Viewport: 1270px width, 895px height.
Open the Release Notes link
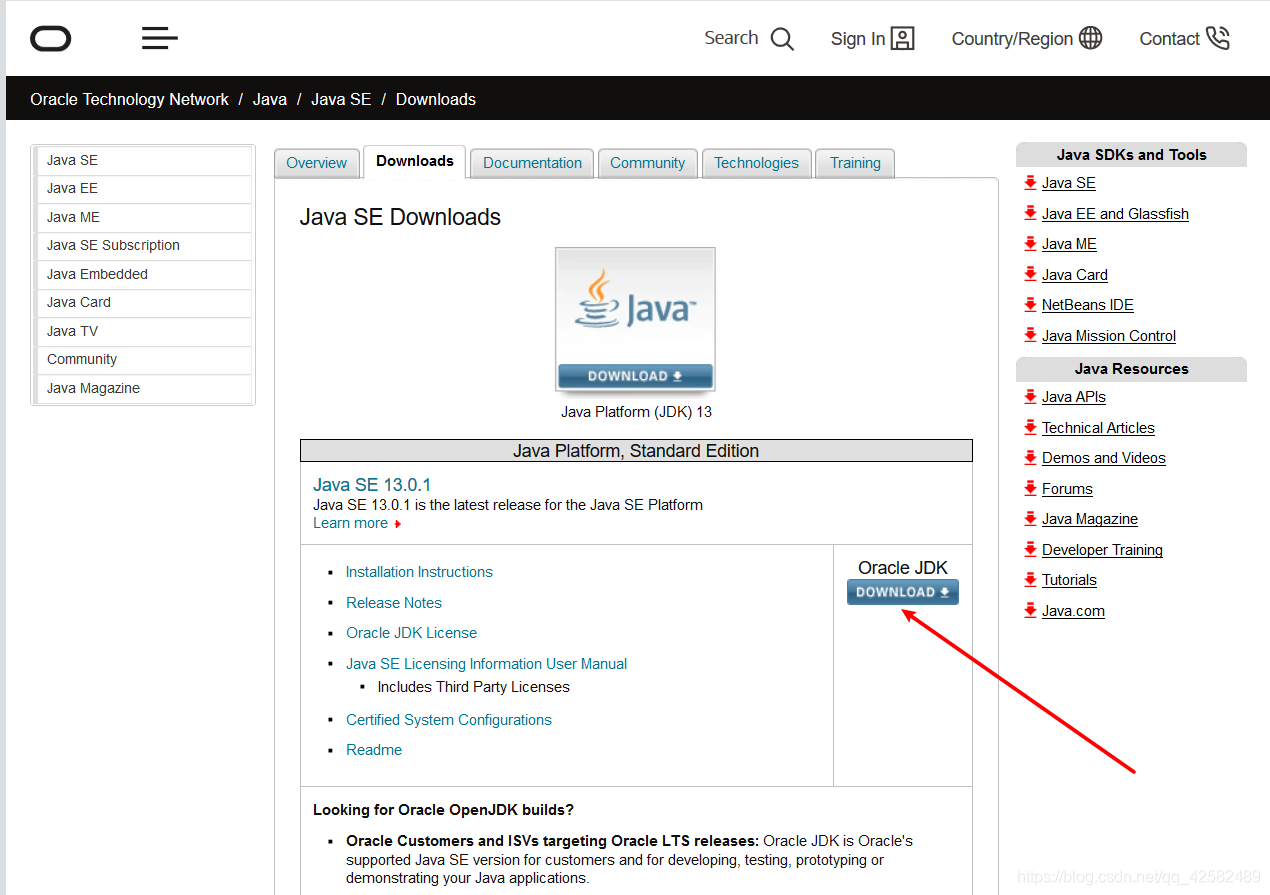tap(394, 603)
